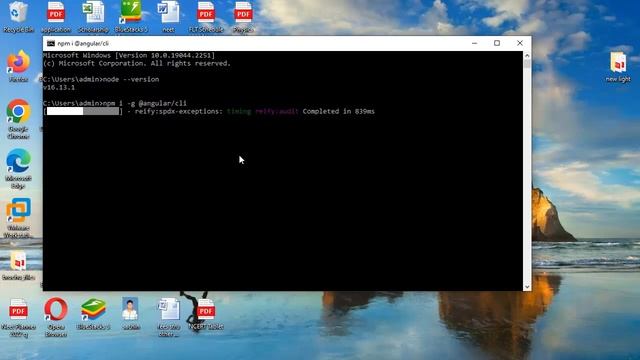Screen dimensions: 640x360
Task: Select the Neet Planner PDF icon
Action: coord(18,317)
